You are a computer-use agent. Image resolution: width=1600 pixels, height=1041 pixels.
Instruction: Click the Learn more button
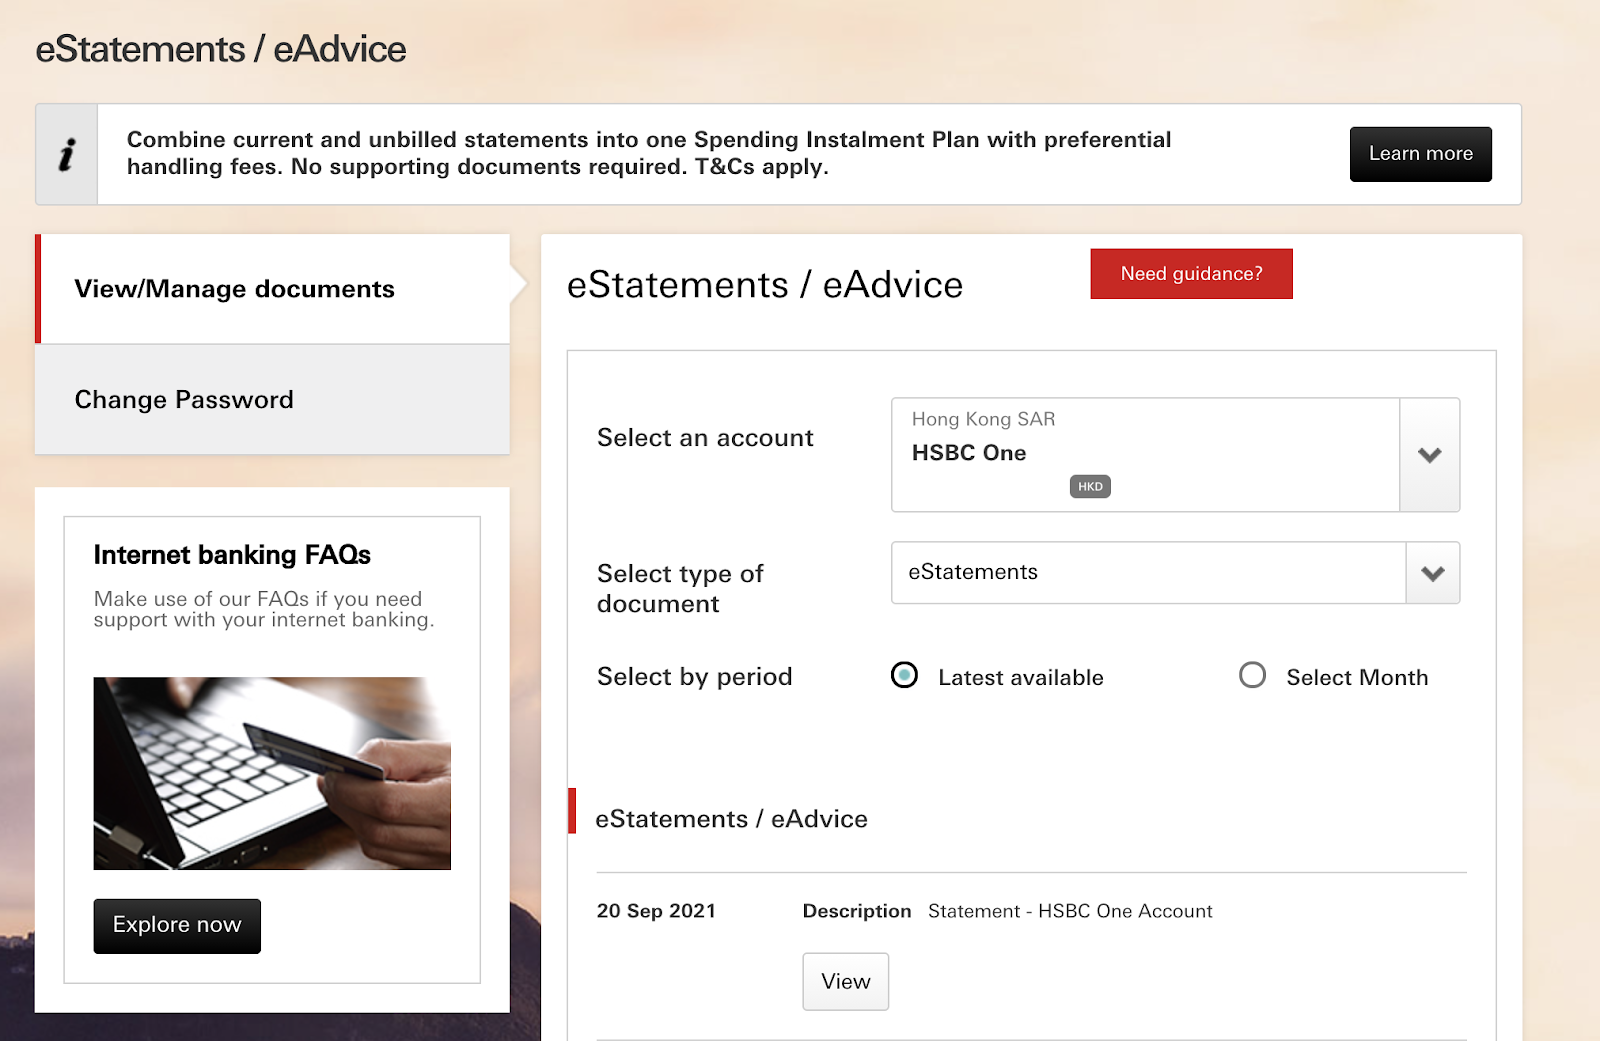tap(1420, 154)
